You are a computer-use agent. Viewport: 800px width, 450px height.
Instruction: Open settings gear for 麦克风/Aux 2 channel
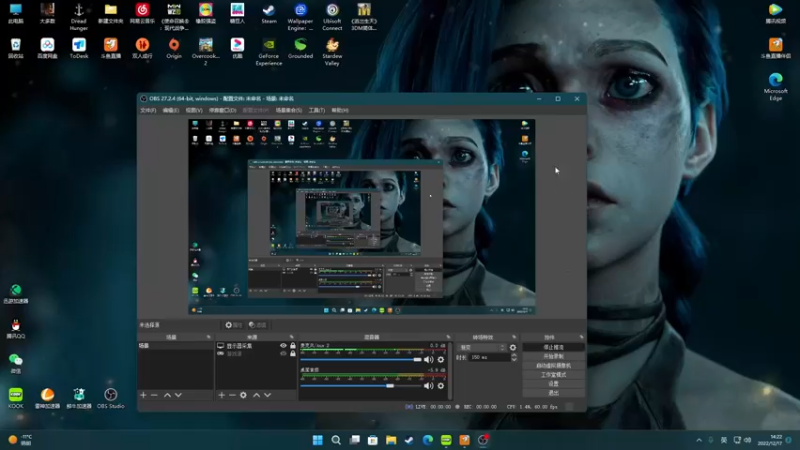click(441, 360)
